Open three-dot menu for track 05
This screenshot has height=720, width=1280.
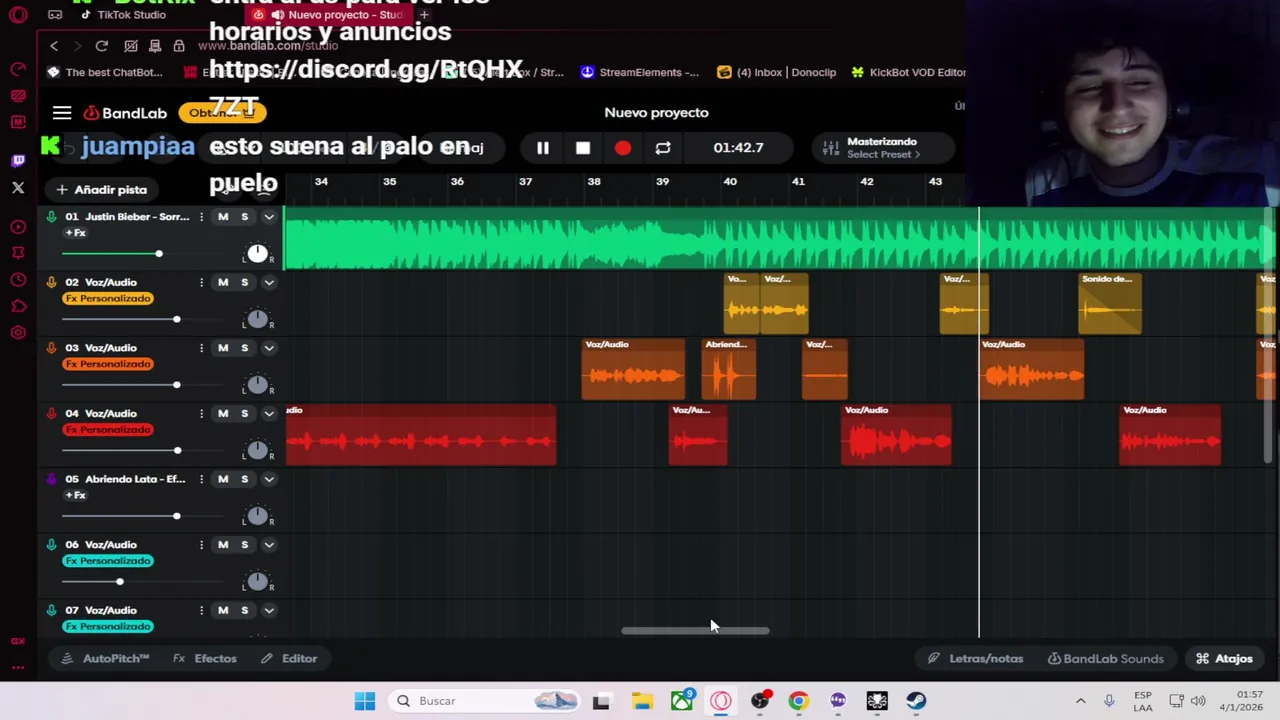[201, 479]
